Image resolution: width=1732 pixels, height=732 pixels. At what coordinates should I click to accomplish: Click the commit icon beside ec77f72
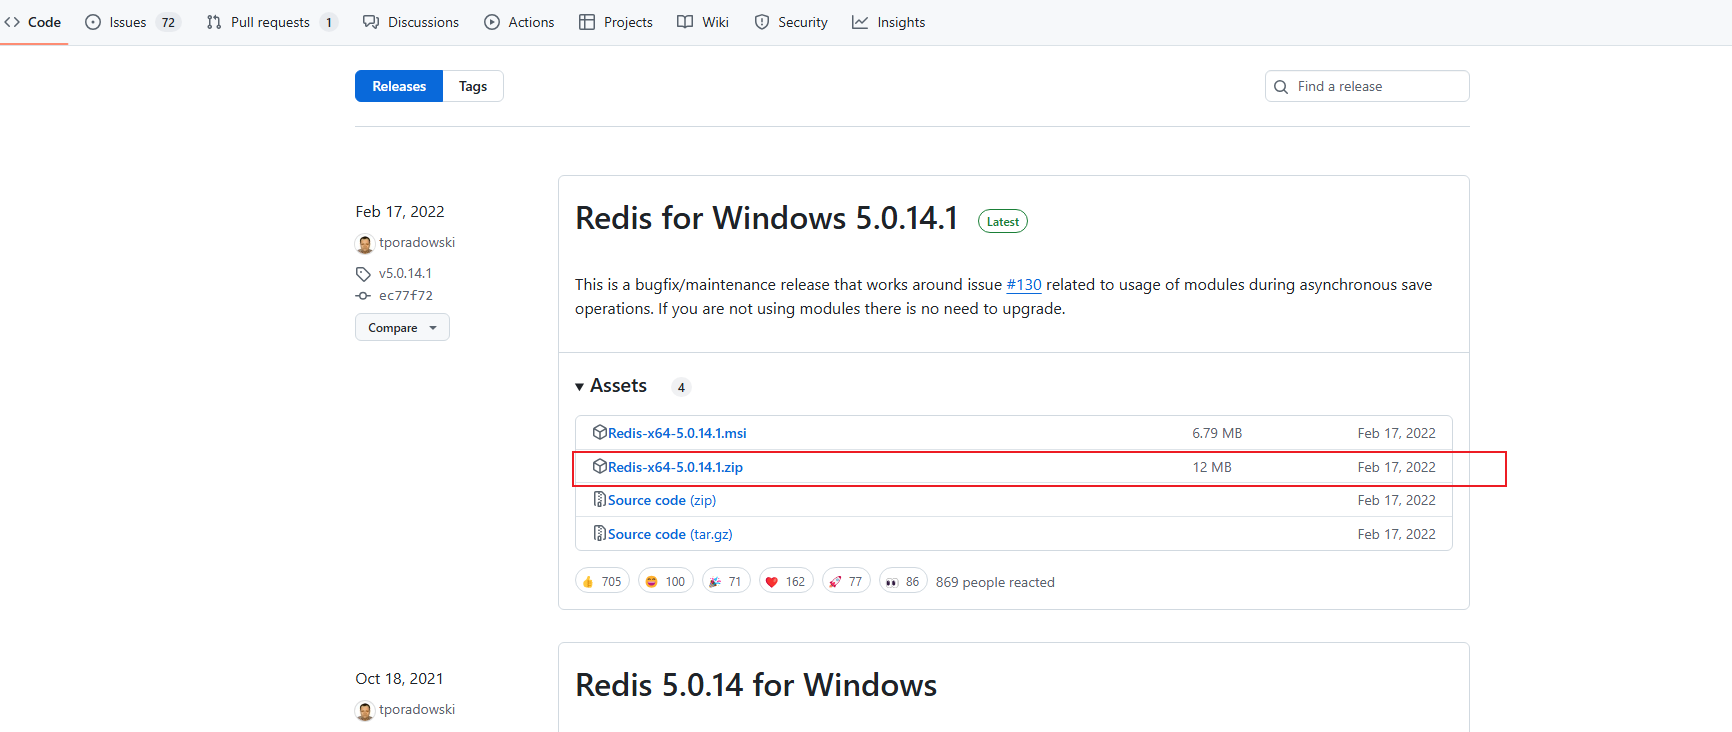click(363, 296)
